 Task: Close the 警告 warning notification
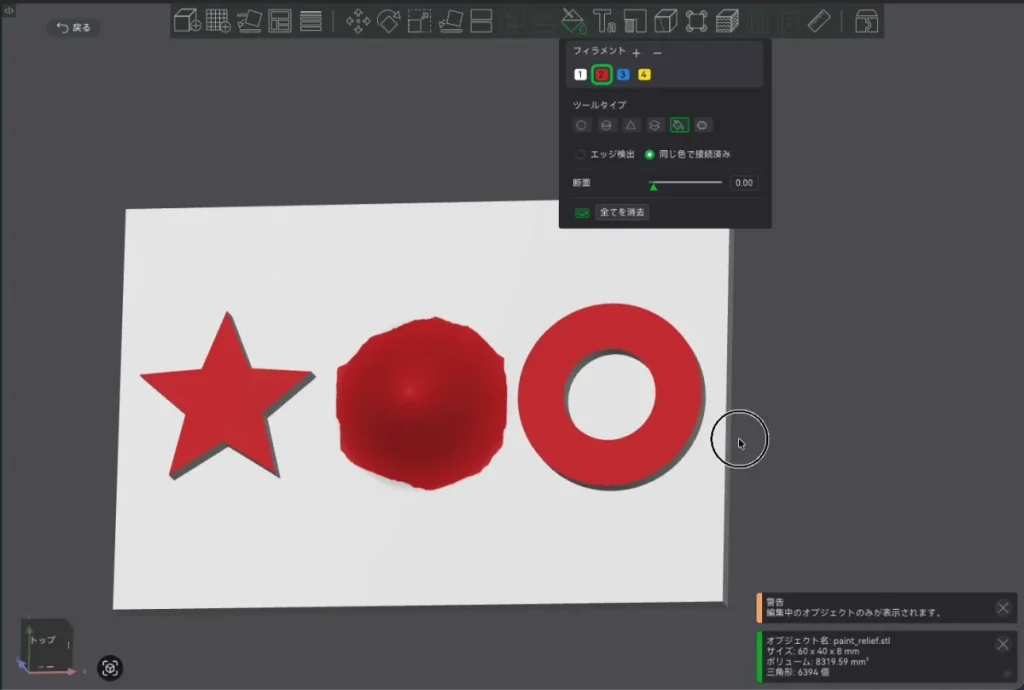click(x=1003, y=608)
